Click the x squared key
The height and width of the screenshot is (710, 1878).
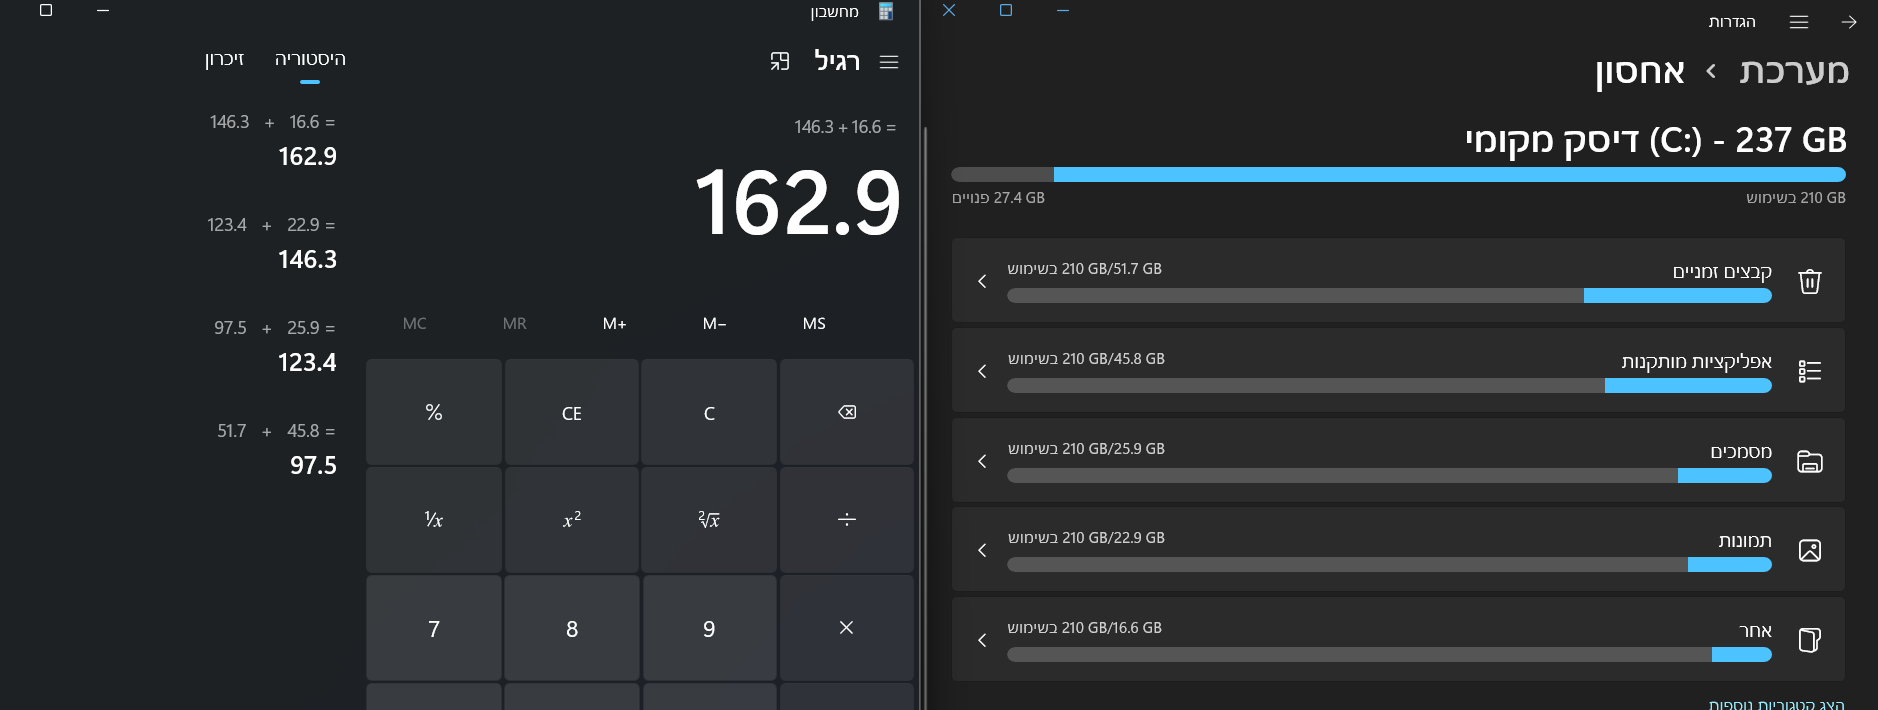(x=572, y=520)
